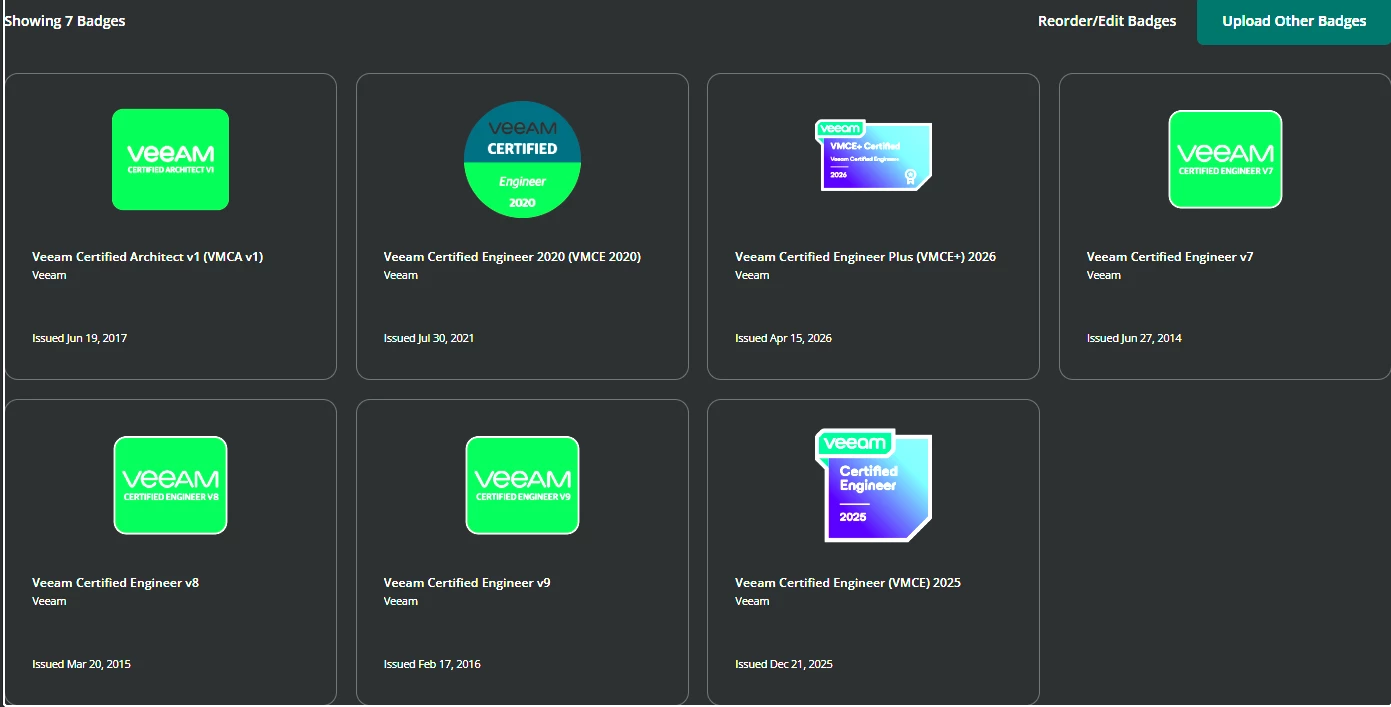Click the Certified Engineer V8 badge image
The height and width of the screenshot is (707, 1391).
click(x=170, y=485)
